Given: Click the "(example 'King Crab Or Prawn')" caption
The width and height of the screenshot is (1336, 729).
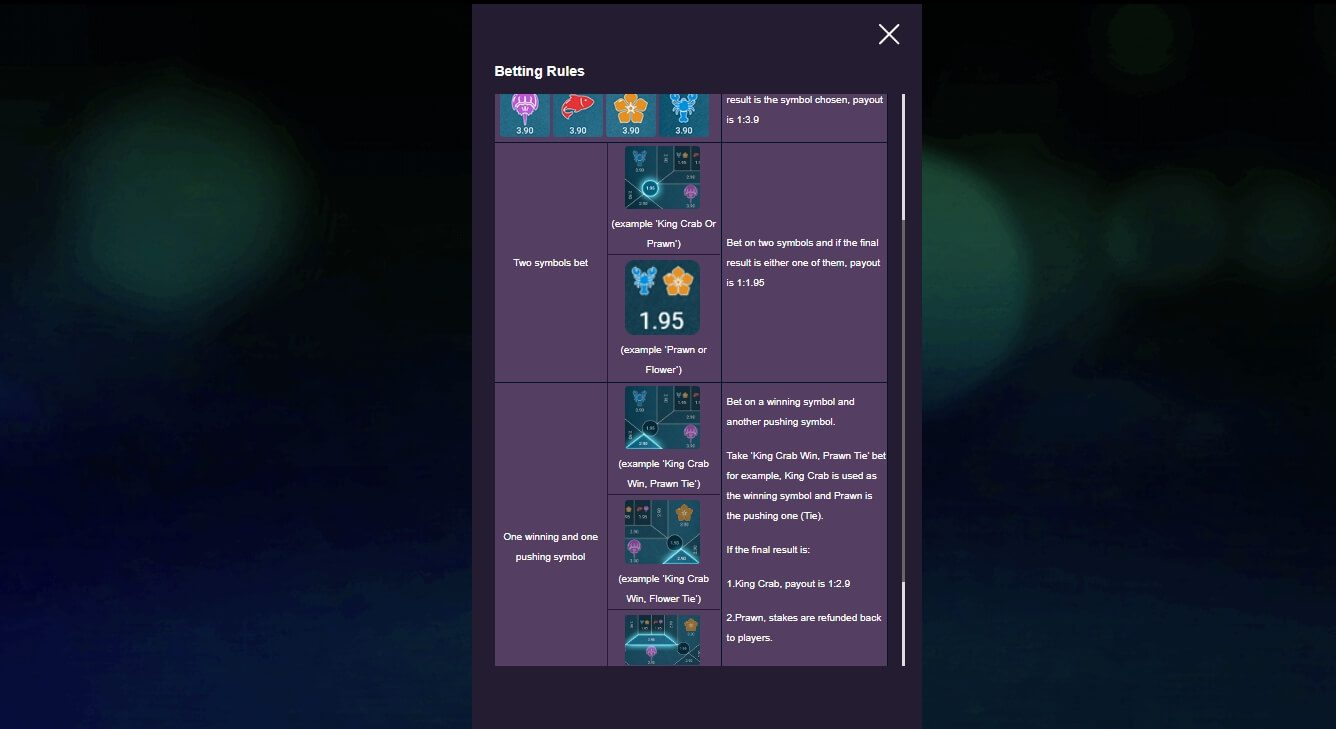Looking at the screenshot, I should pyautogui.click(x=664, y=233).
